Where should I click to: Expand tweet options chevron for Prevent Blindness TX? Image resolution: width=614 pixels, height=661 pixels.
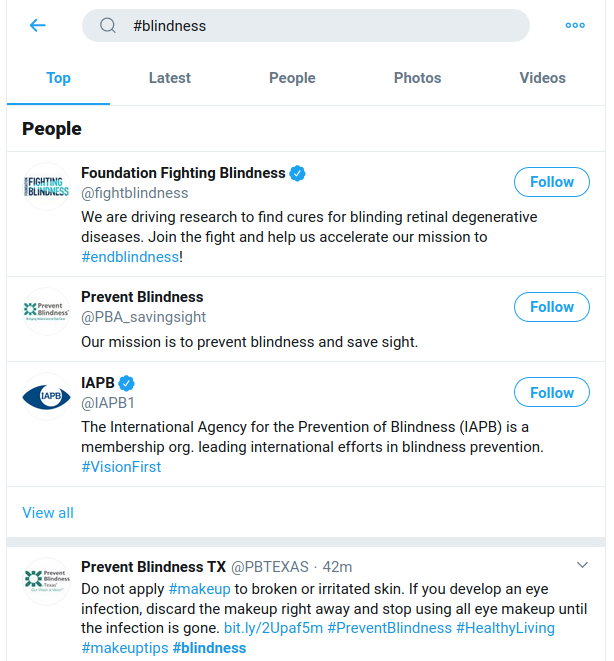(x=582, y=565)
